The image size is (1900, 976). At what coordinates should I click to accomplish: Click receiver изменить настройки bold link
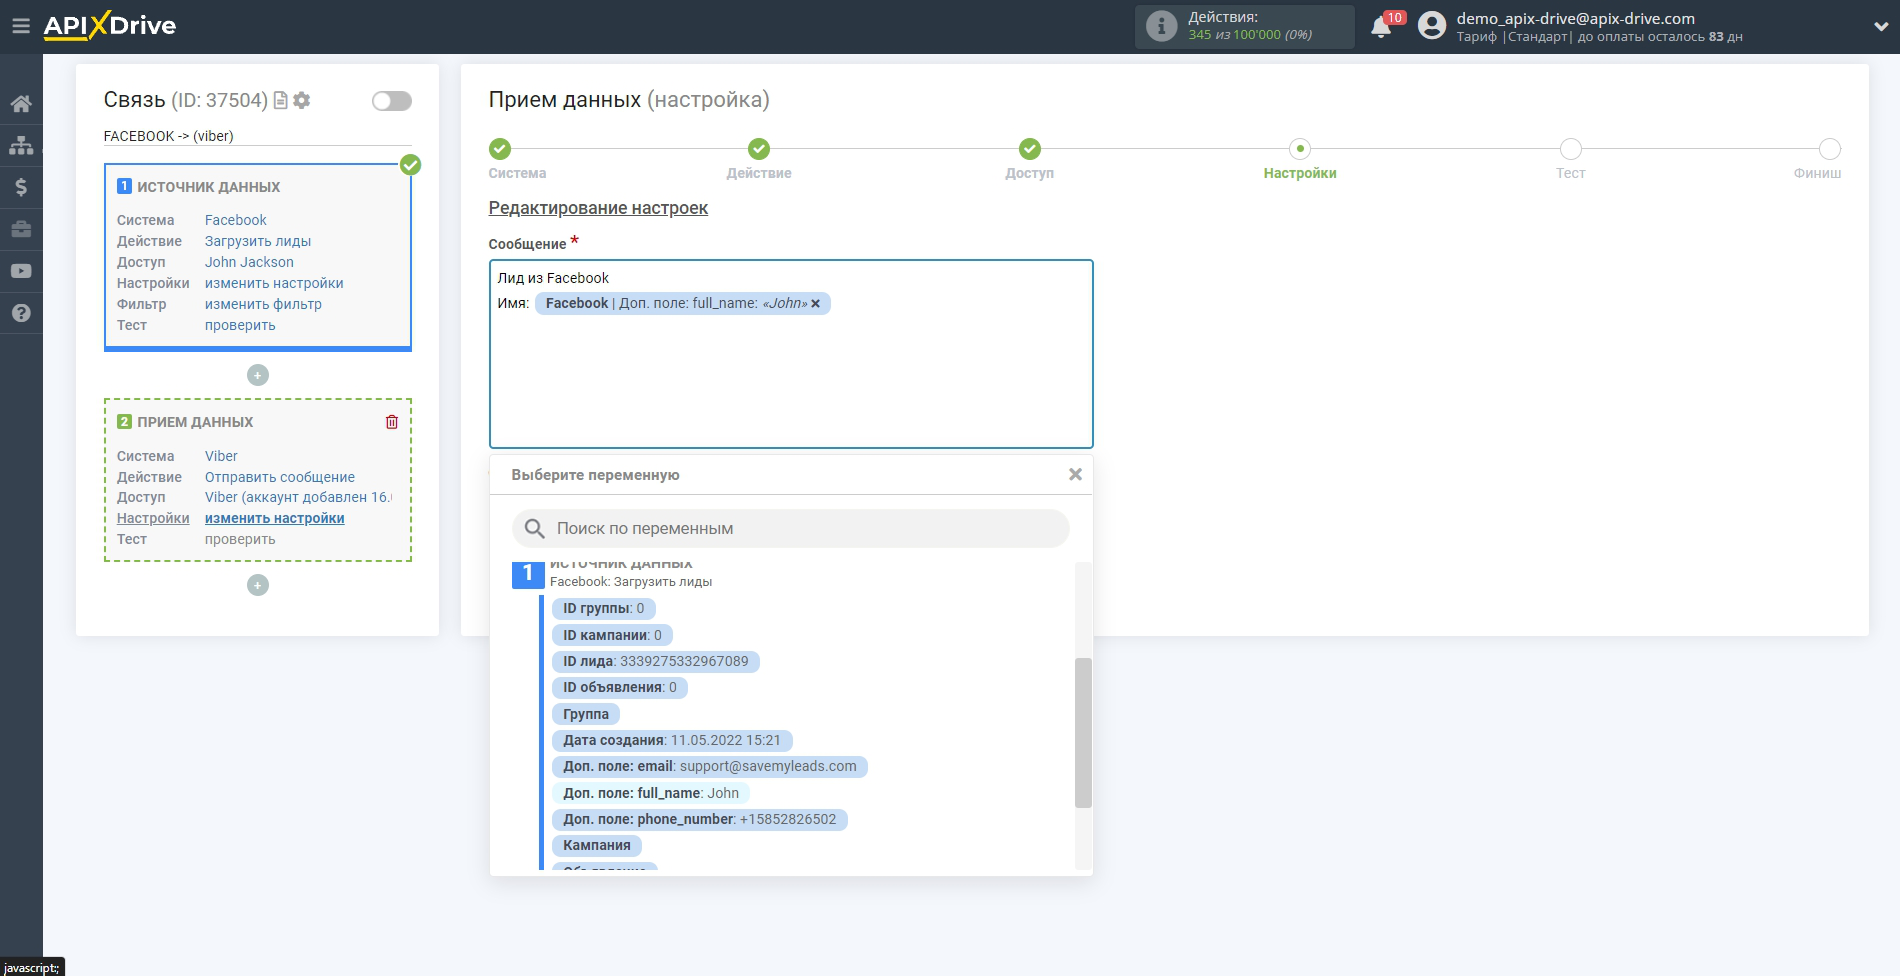coord(275,518)
